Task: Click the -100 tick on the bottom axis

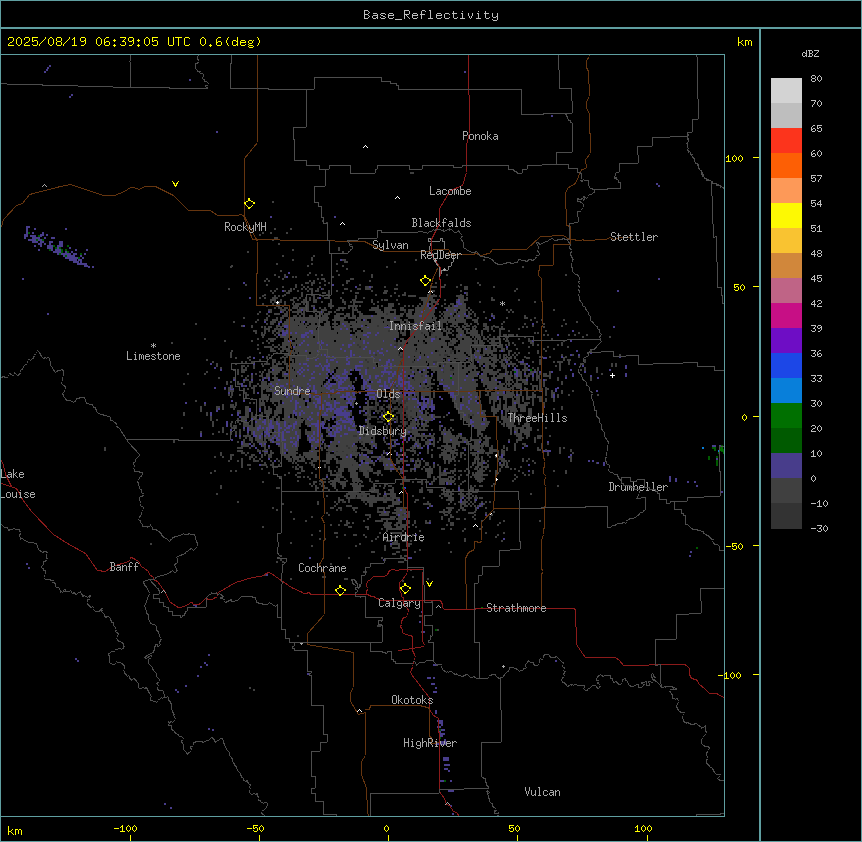Action: point(125,828)
